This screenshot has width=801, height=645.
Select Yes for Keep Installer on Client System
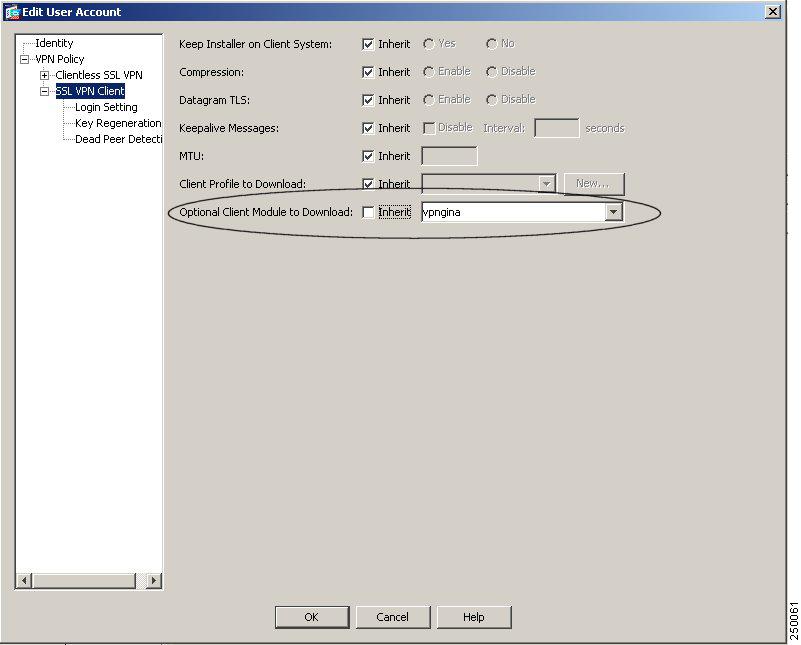click(x=429, y=44)
